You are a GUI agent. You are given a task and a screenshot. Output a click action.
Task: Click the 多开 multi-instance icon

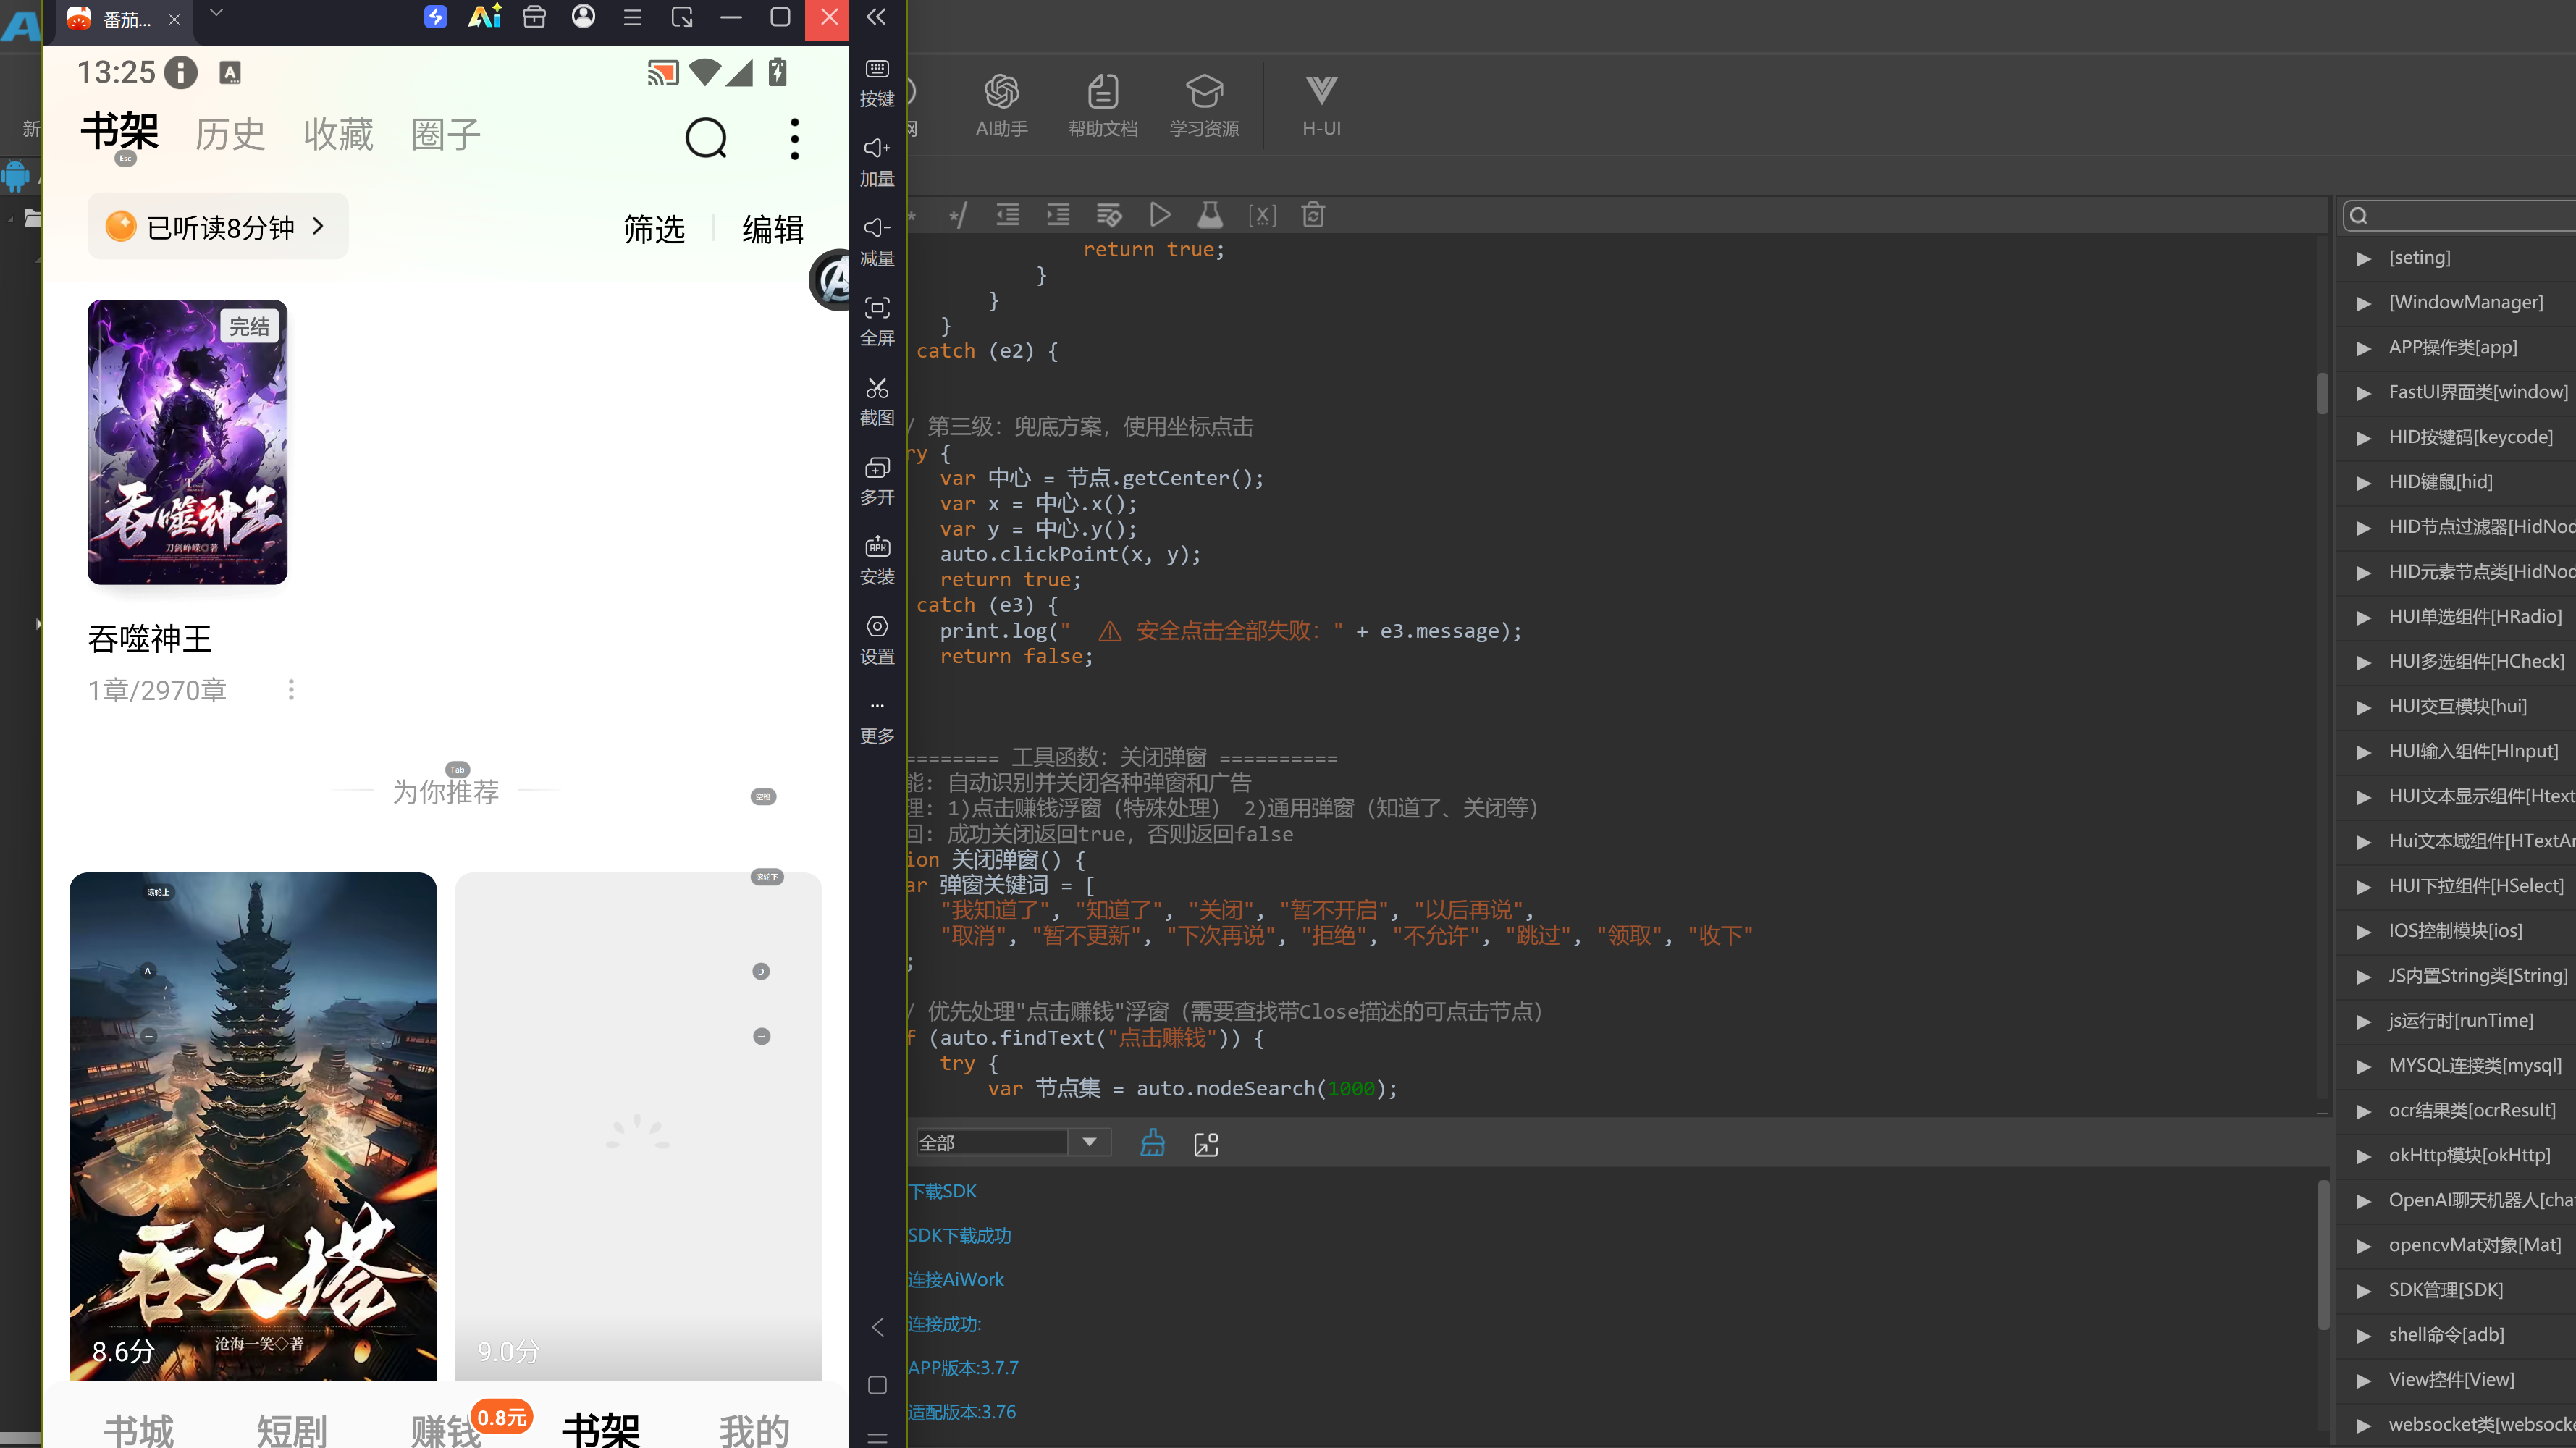click(x=877, y=480)
